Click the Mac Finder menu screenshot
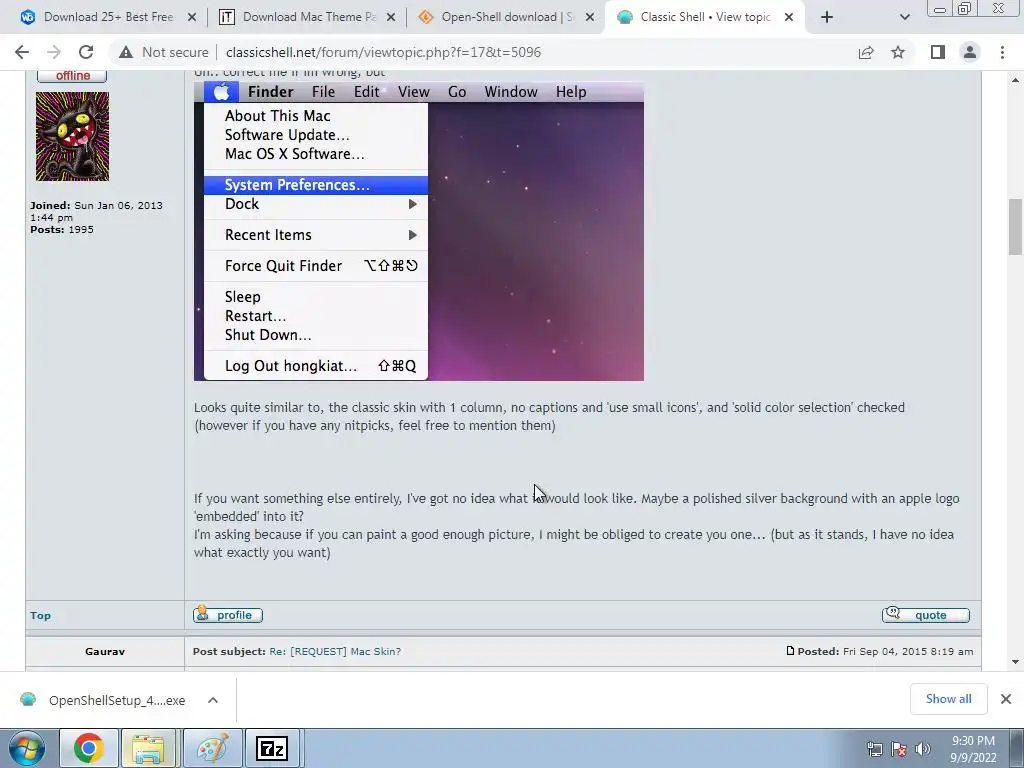 [419, 231]
